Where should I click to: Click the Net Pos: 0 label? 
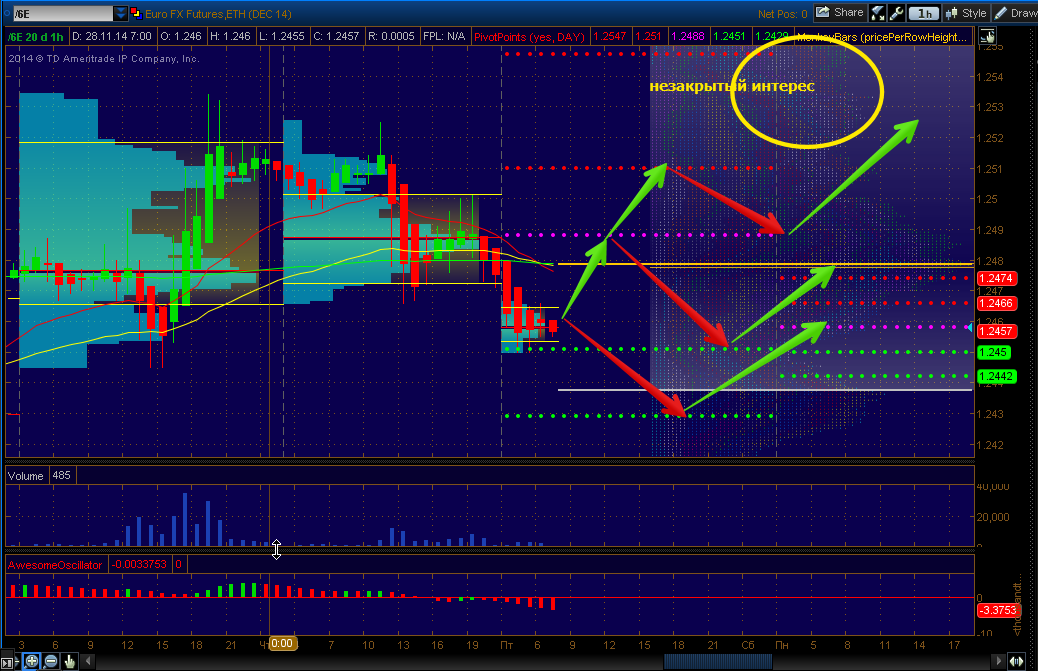(782, 14)
